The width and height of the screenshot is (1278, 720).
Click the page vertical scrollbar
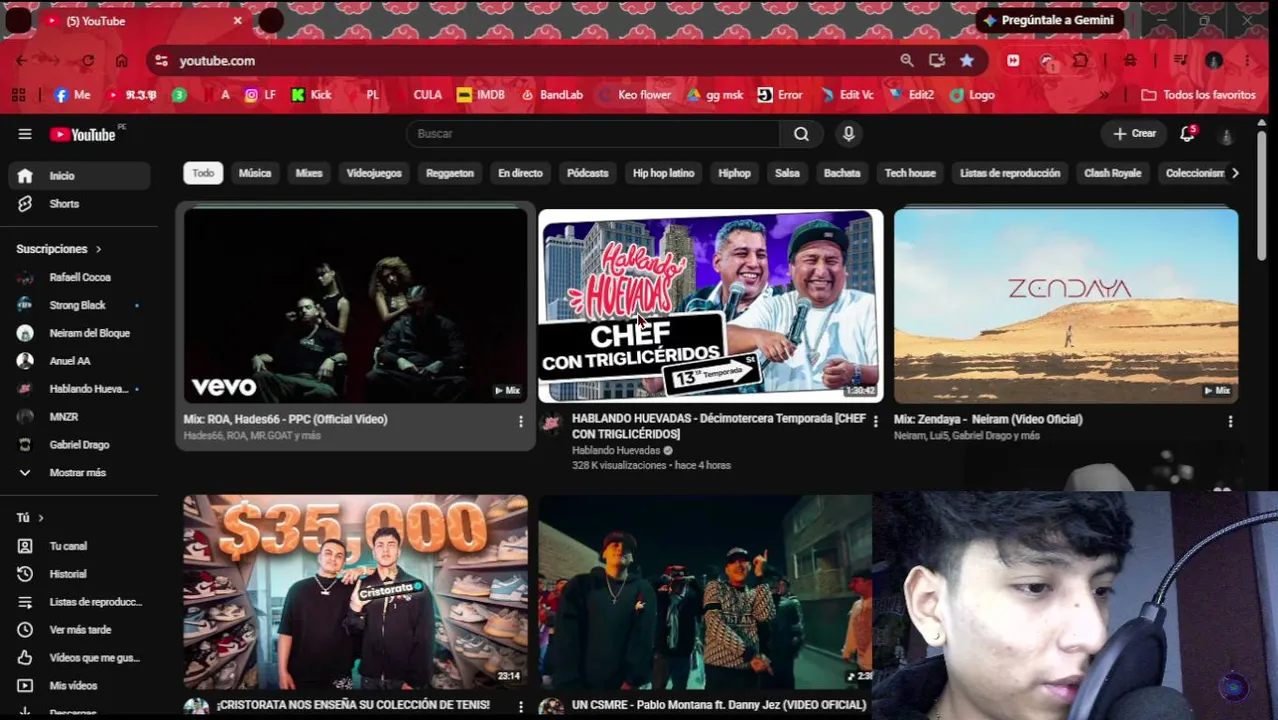coord(1262,195)
